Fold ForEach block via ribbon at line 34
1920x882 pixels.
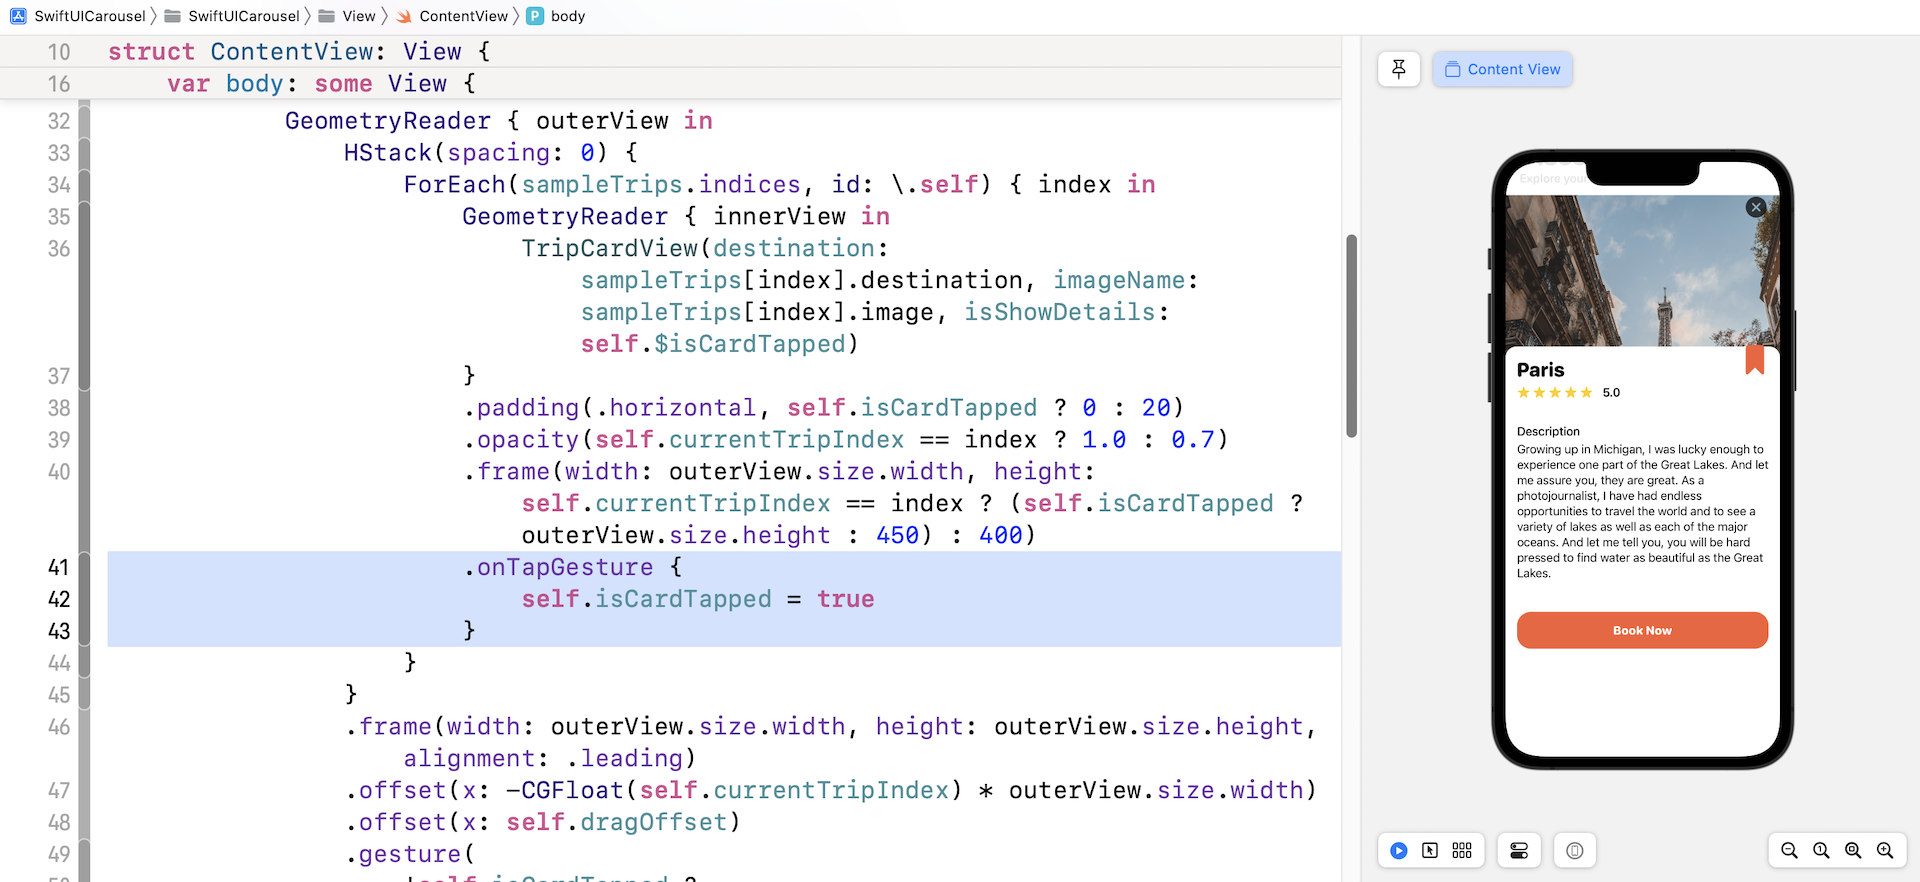click(84, 185)
